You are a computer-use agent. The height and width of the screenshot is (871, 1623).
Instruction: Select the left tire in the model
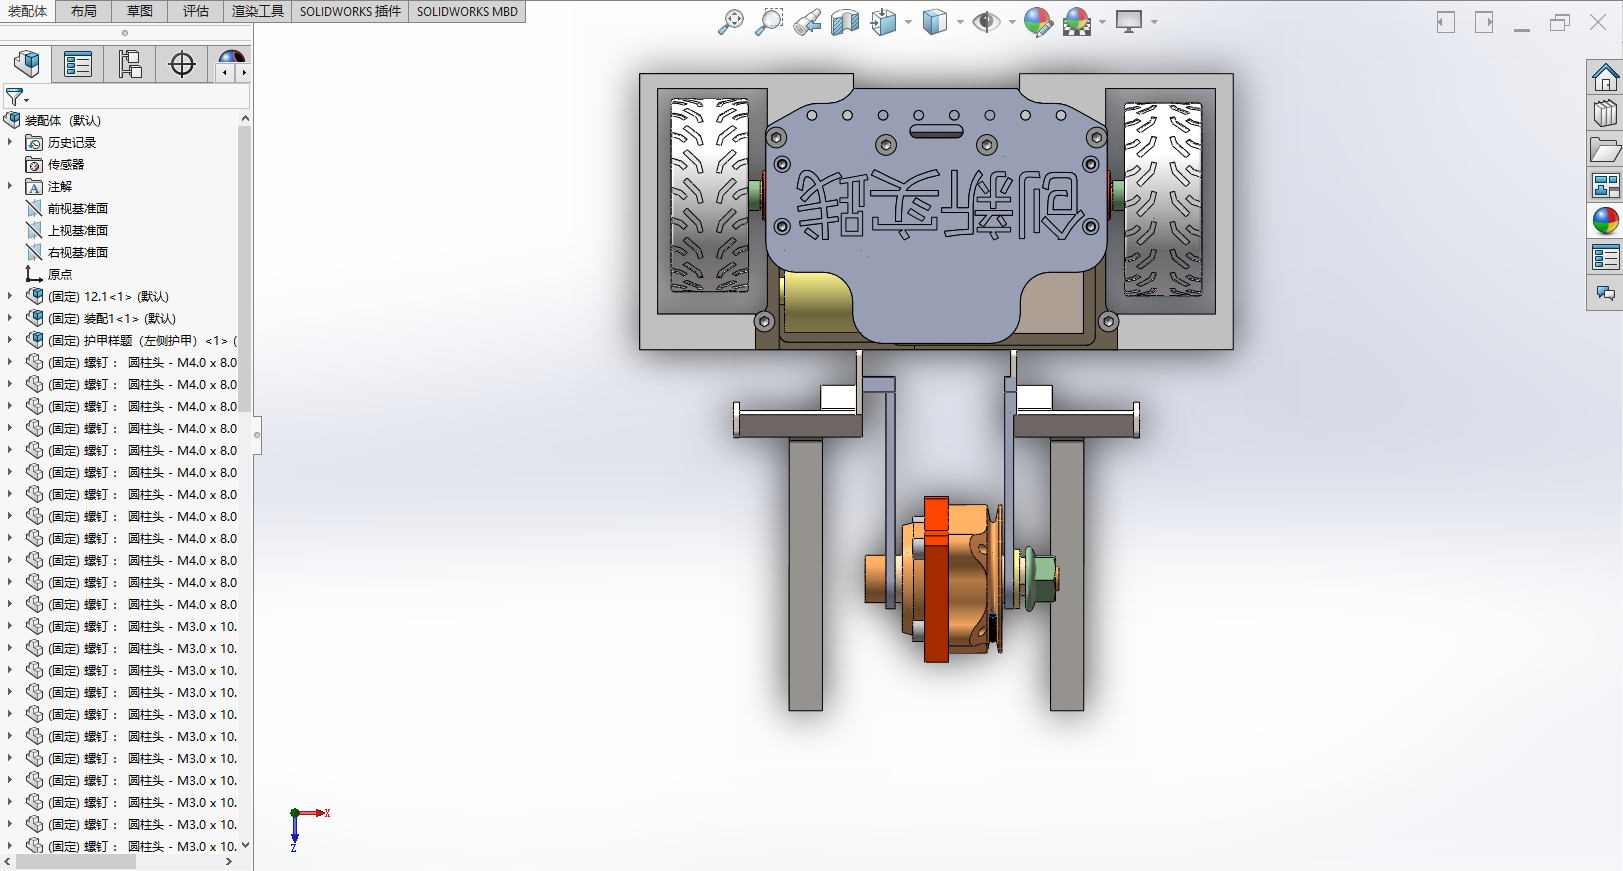point(709,195)
